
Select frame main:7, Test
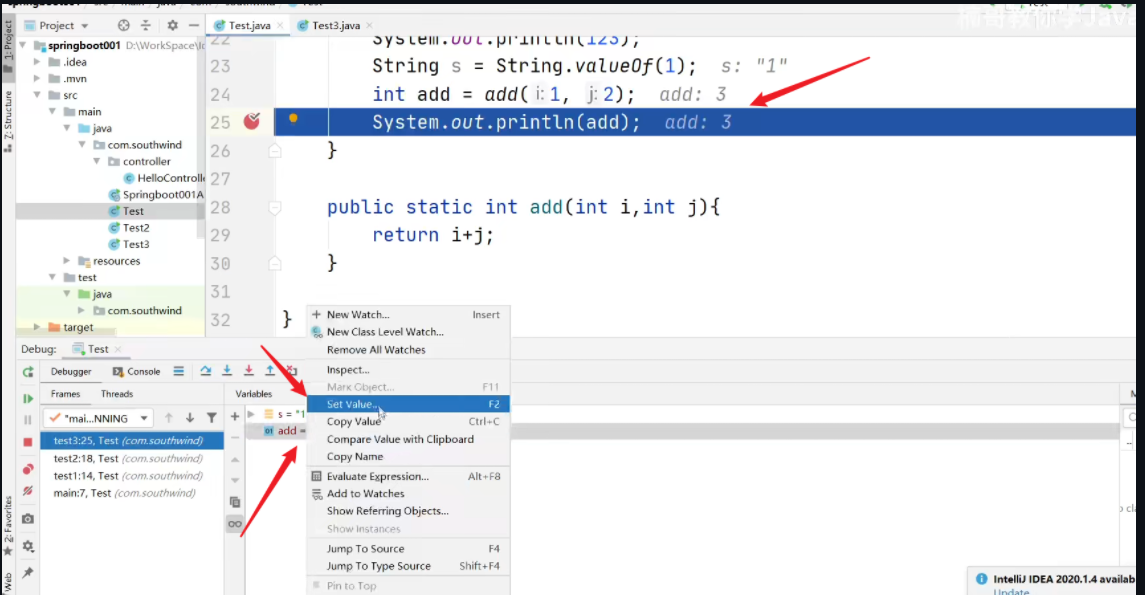131,493
